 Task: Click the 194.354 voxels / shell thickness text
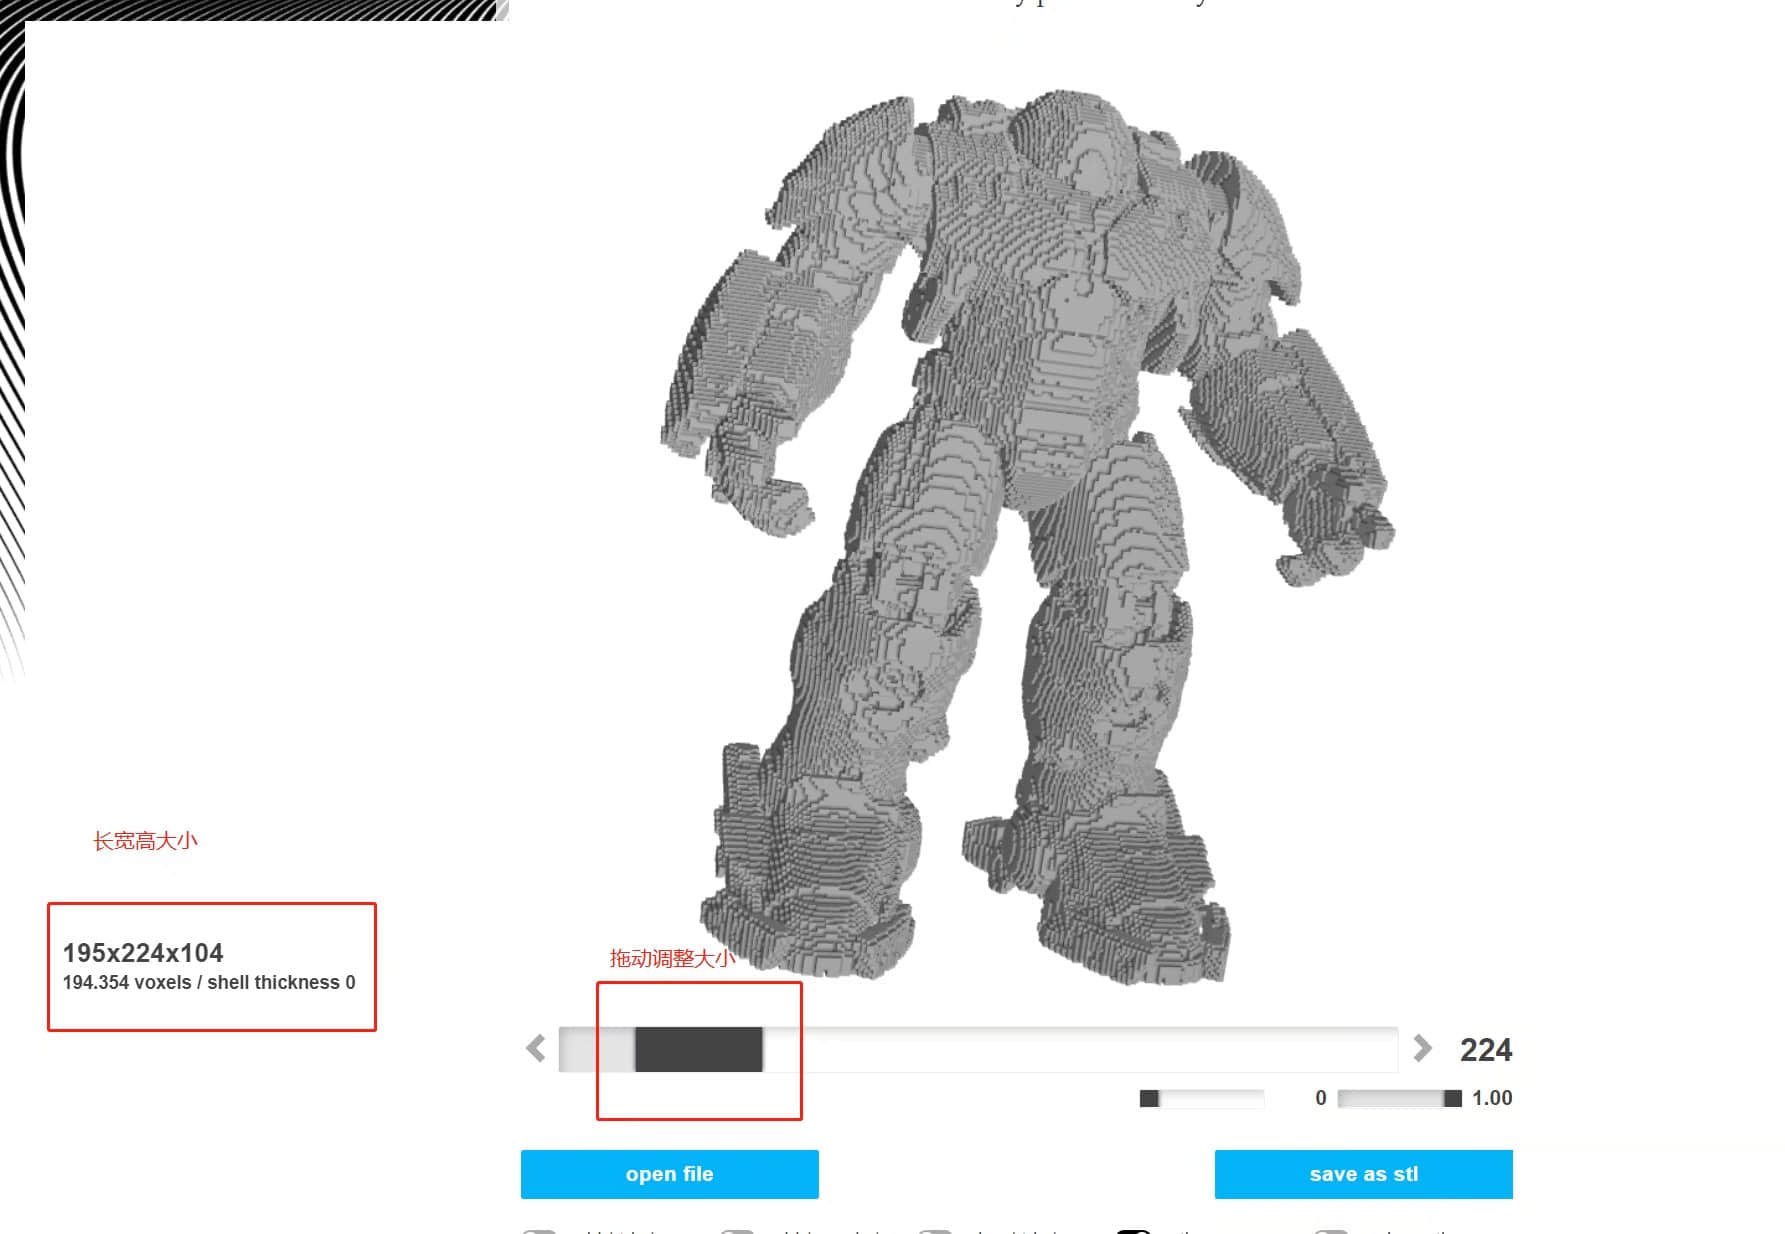(x=209, y=983)
